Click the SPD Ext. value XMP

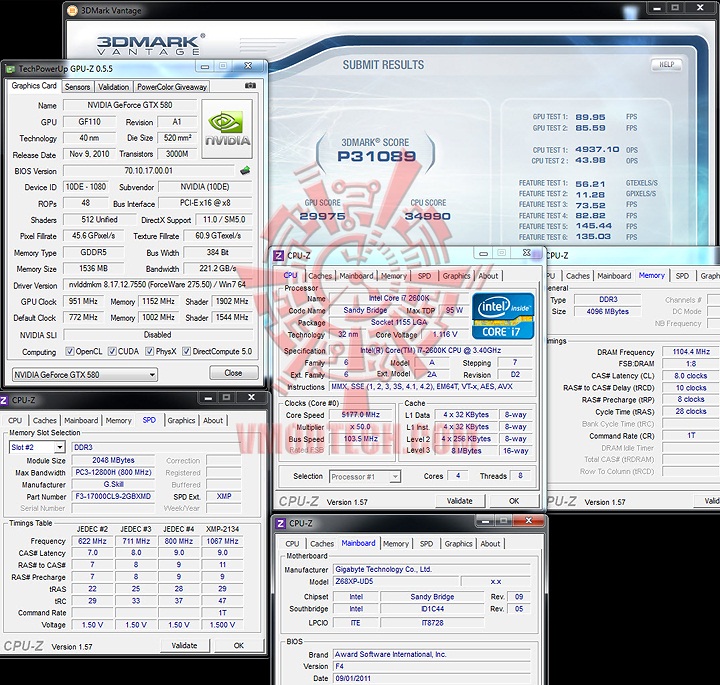(x=224, y=496)
